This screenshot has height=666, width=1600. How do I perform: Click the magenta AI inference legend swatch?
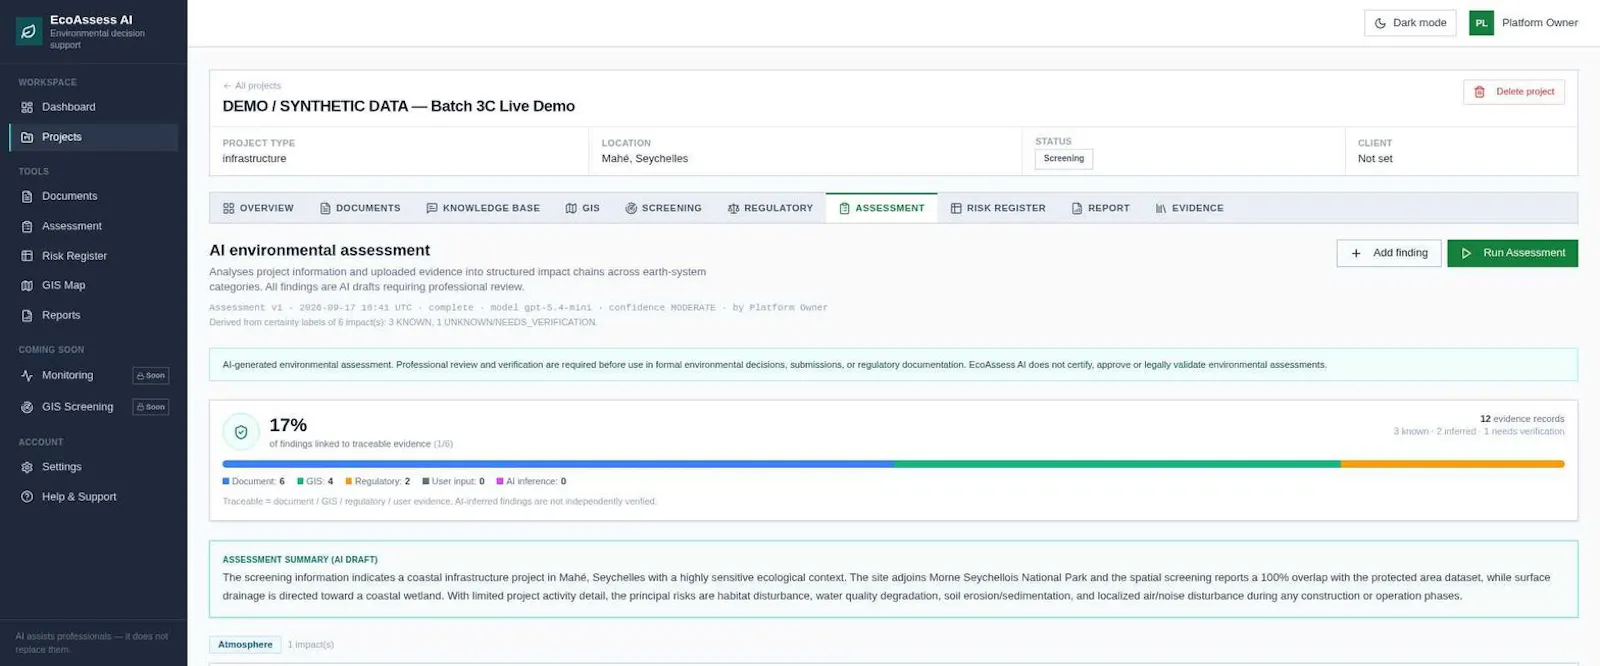click(500, 481)
